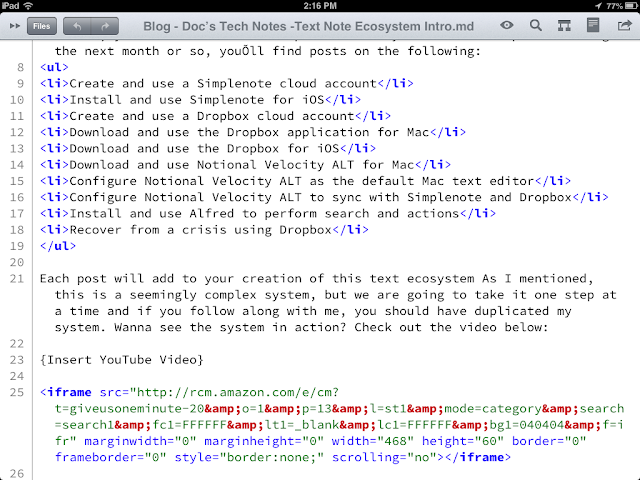Click the closing </iframe> tag
Screen dimensions: 640x480
tap(478, 458)
